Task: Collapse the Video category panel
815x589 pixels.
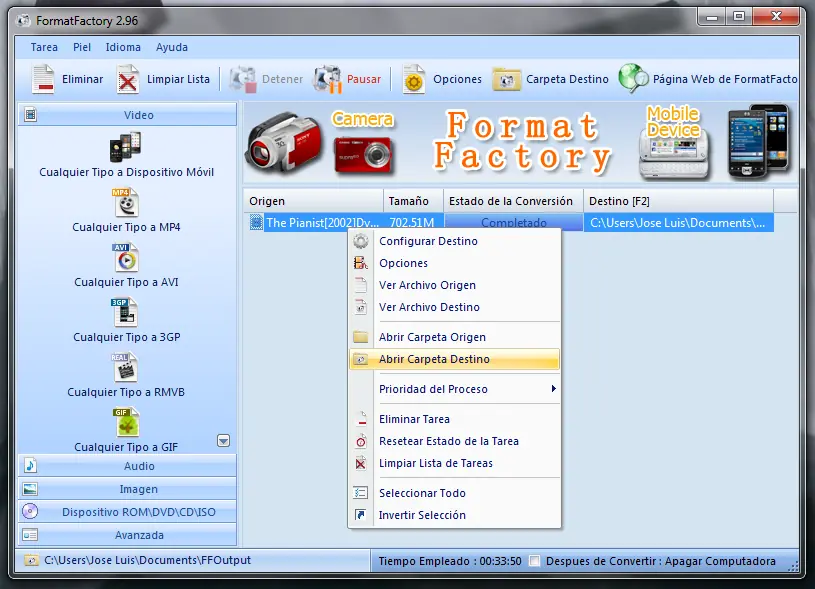Action: (128, 114)
